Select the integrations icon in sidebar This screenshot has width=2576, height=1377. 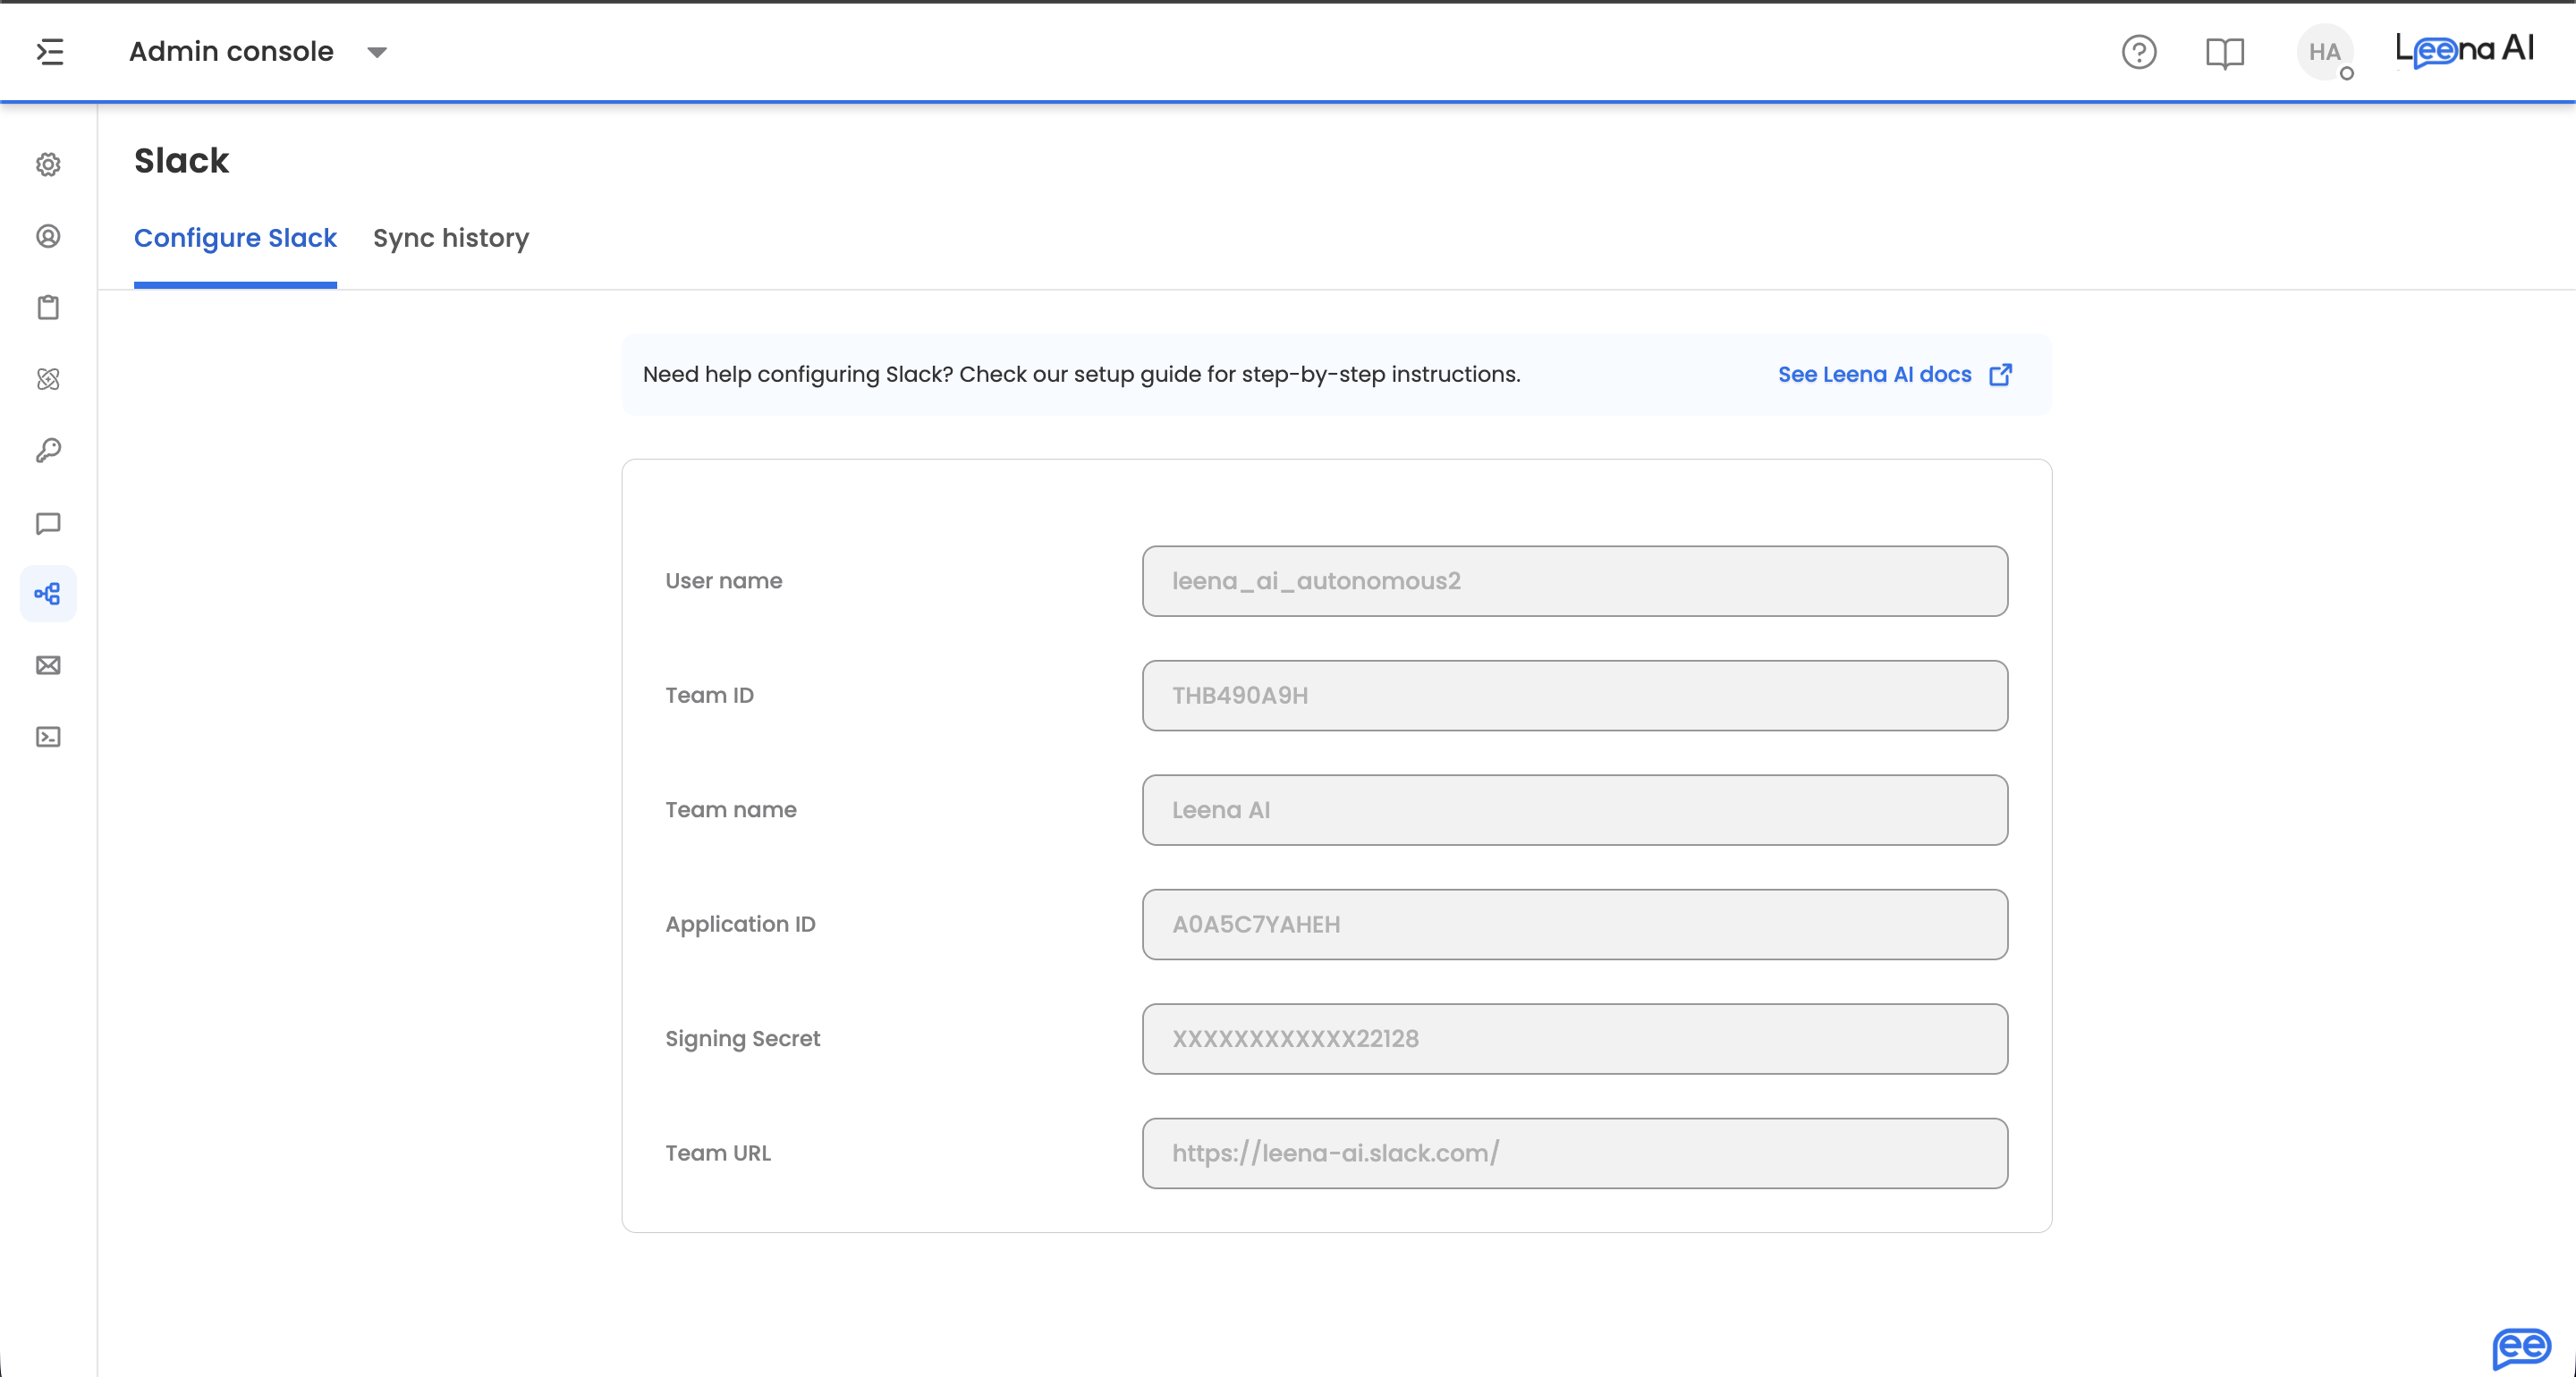(48, 594)
